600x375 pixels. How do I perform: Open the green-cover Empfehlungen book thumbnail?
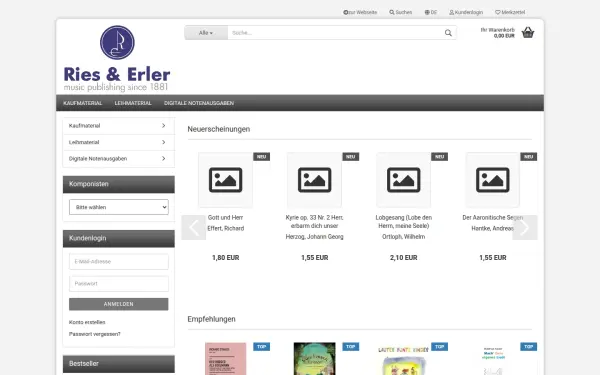[x=315, y=359]
